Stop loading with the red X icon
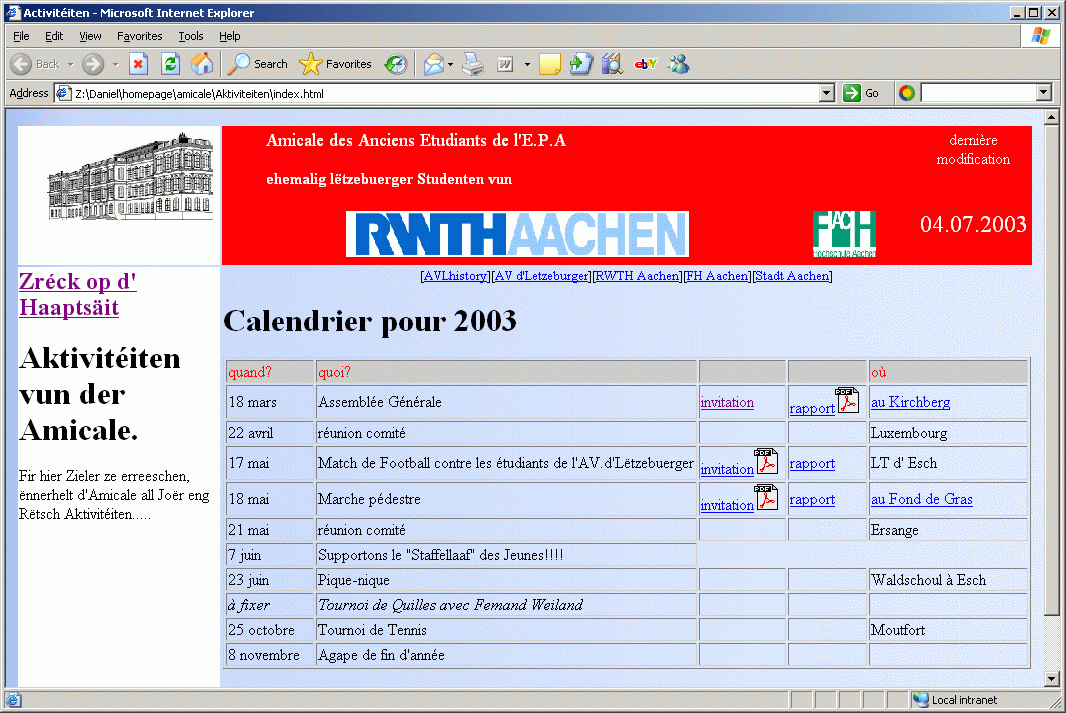 [x=139, y=64]
